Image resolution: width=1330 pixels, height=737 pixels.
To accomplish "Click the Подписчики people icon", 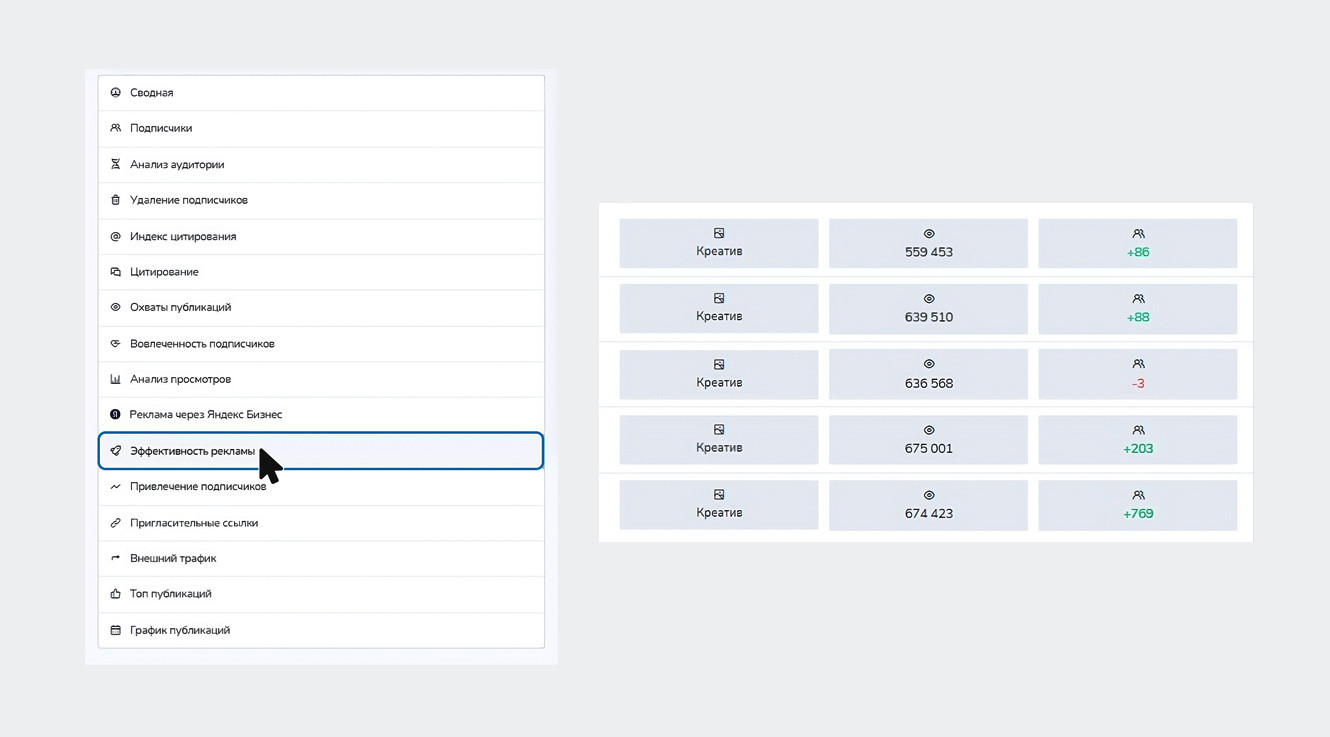I will [x=115, y=128].
